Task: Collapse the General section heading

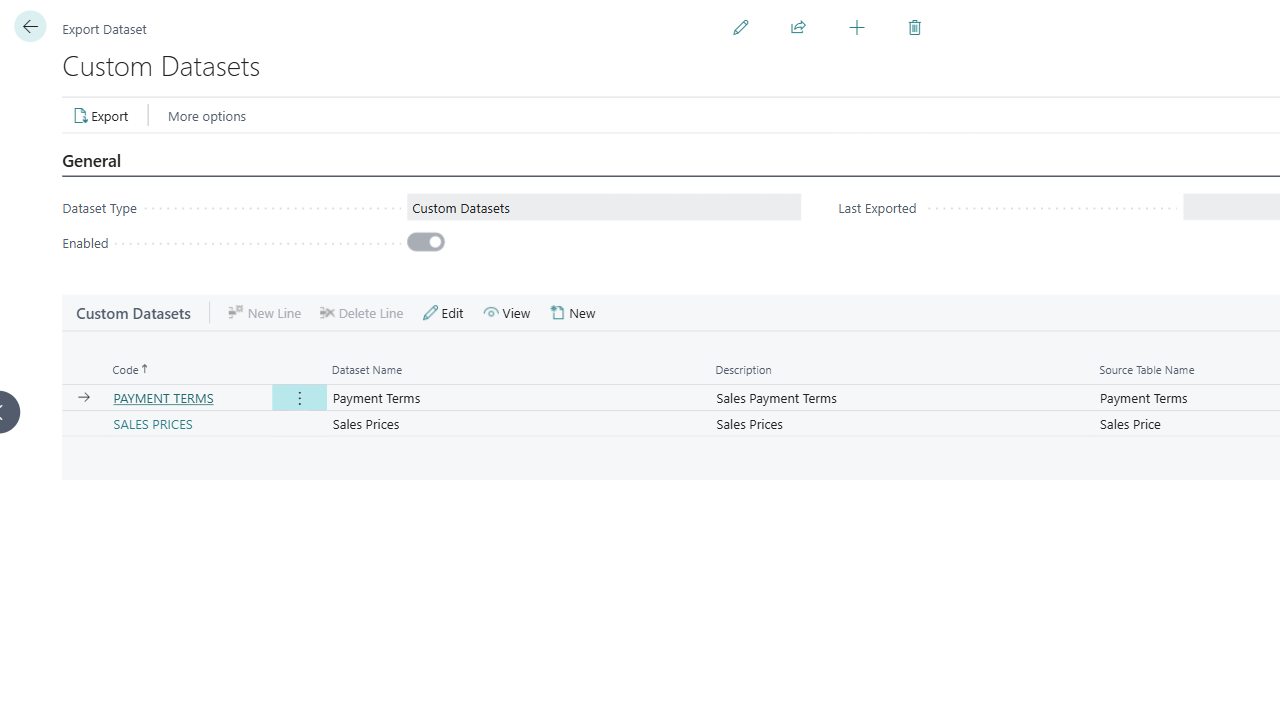Action: (x=92, y=161)
